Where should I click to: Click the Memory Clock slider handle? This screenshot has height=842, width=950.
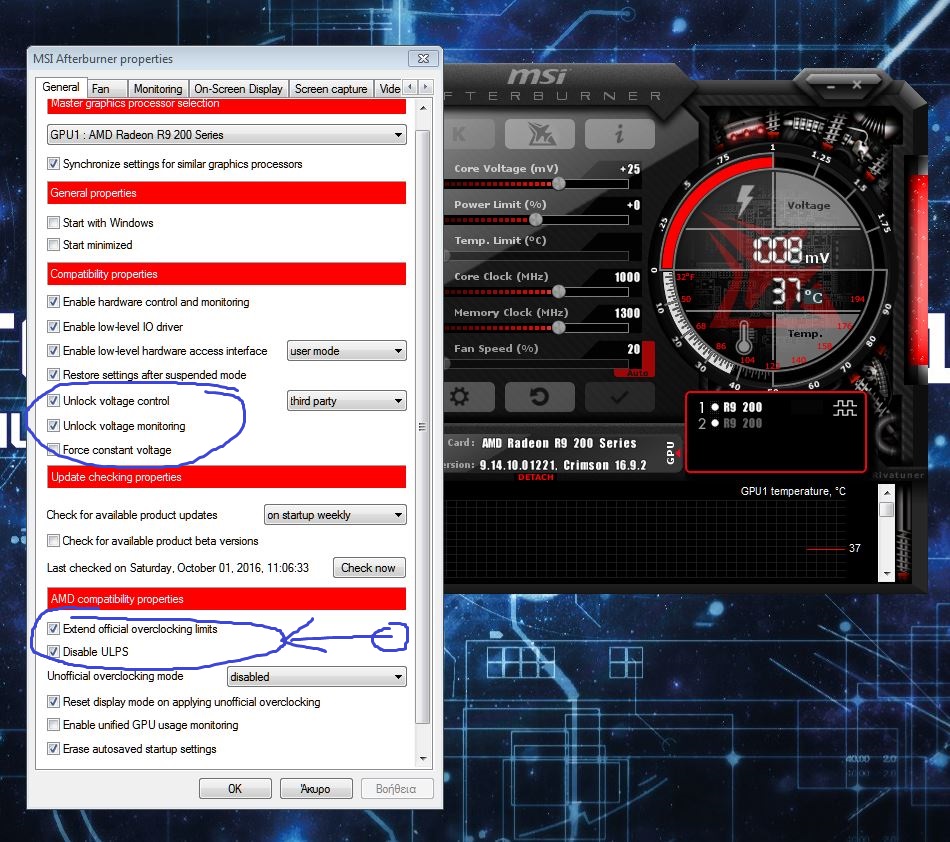click(x=559, y=328)
